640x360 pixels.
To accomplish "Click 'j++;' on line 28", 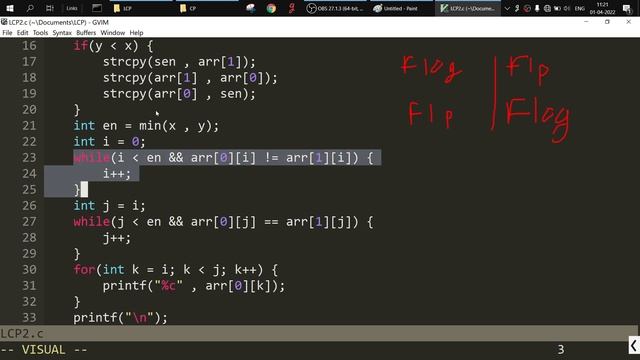I will click(117, 238).
